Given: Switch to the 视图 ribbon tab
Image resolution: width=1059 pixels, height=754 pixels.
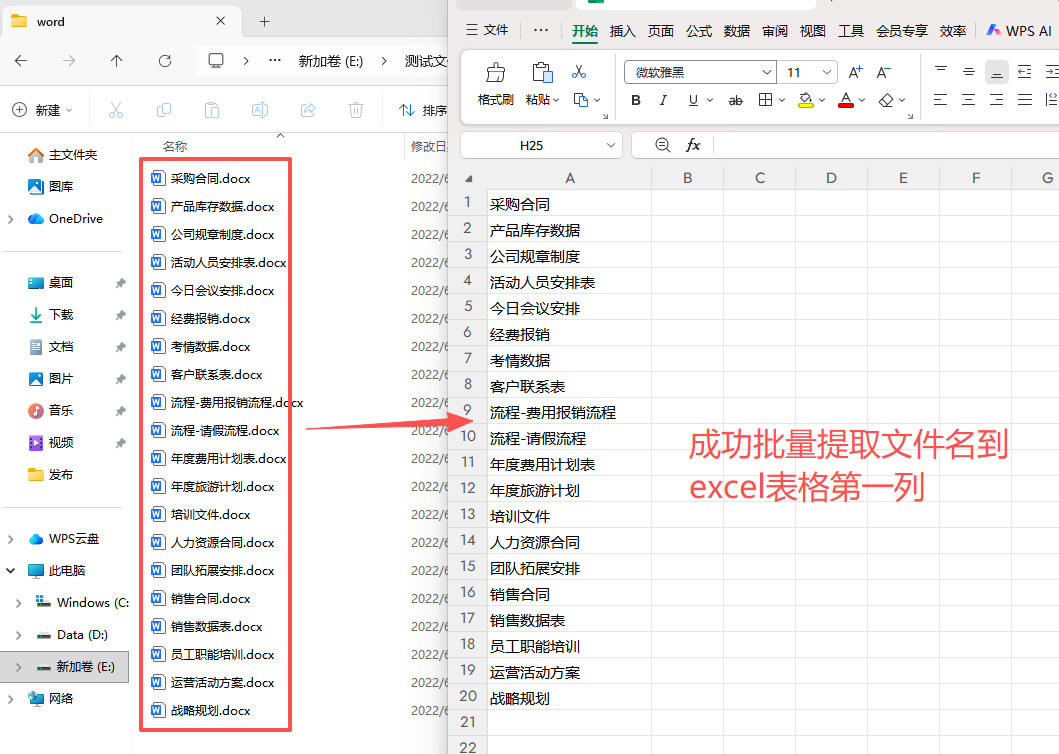Looking at the screenshot, I should pos(812,31).
